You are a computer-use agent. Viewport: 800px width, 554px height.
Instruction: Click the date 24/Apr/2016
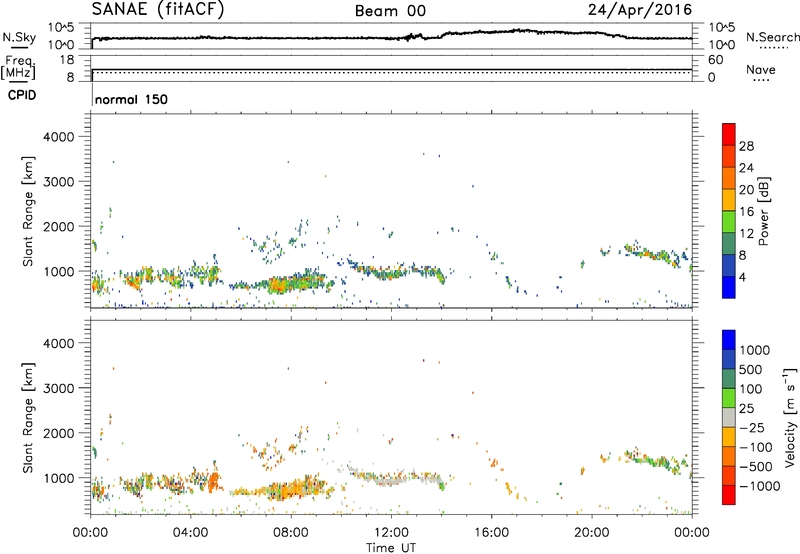pos(640,10)
